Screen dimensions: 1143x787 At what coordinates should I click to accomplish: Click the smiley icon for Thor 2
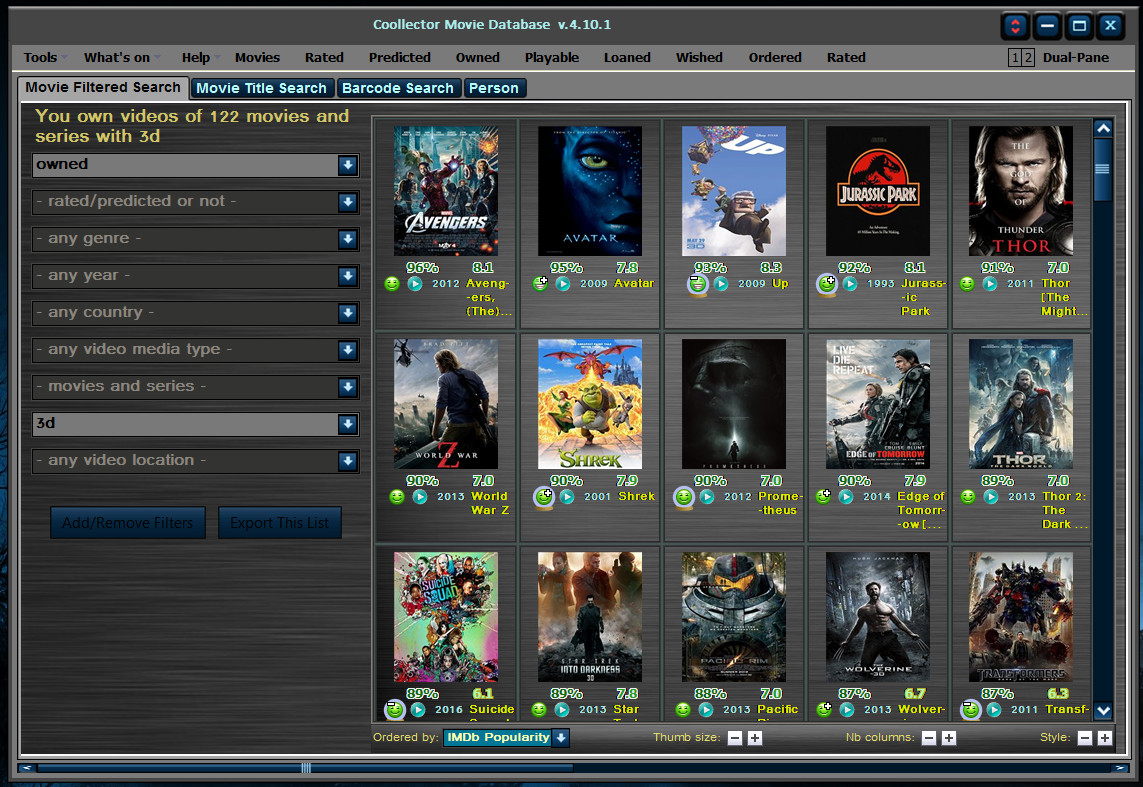click(x=967, y=496)
